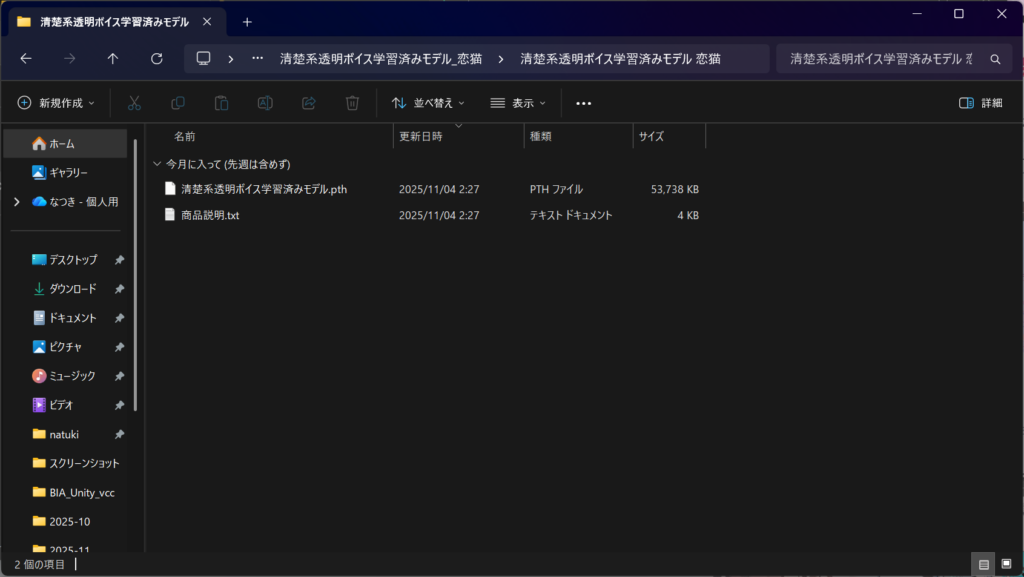
Task: Click the Delete trash can icon
Action: click(352, 103)
